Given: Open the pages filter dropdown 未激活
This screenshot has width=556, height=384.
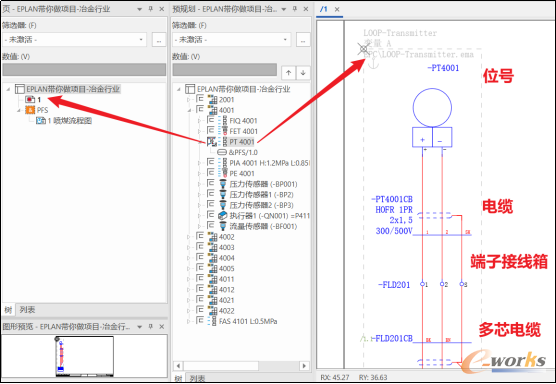Looking at the screenshot, I should tap(74, 40).
